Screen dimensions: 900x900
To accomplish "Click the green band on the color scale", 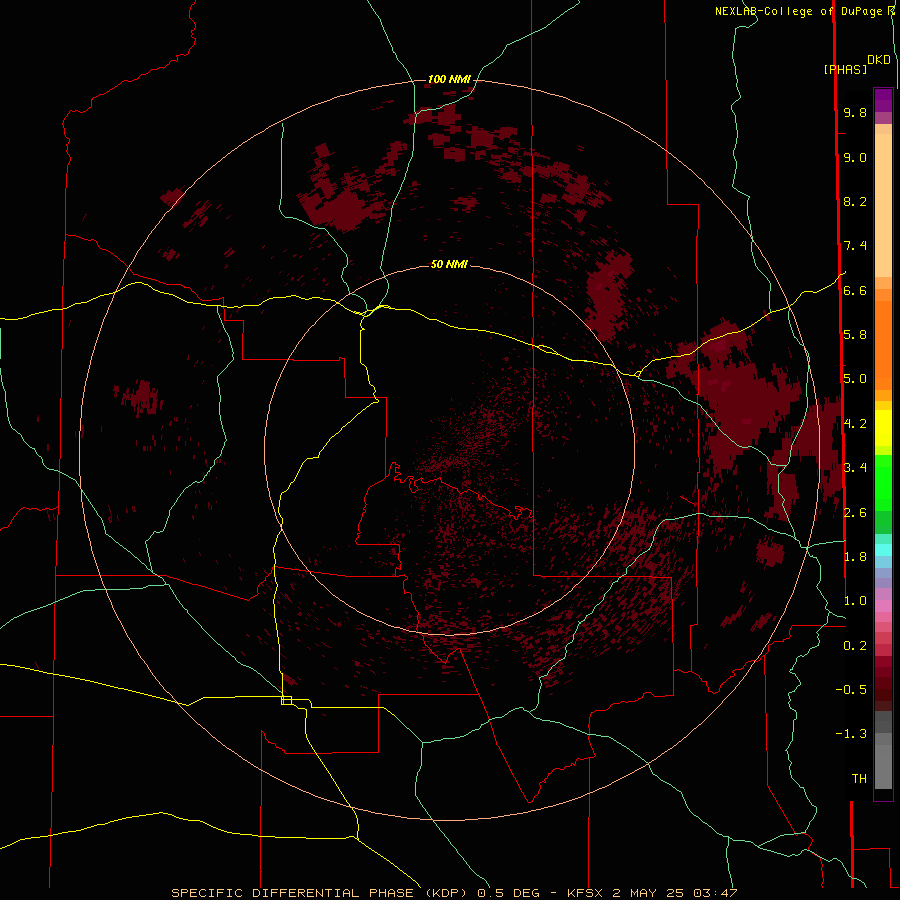I will tap(883, 483).
